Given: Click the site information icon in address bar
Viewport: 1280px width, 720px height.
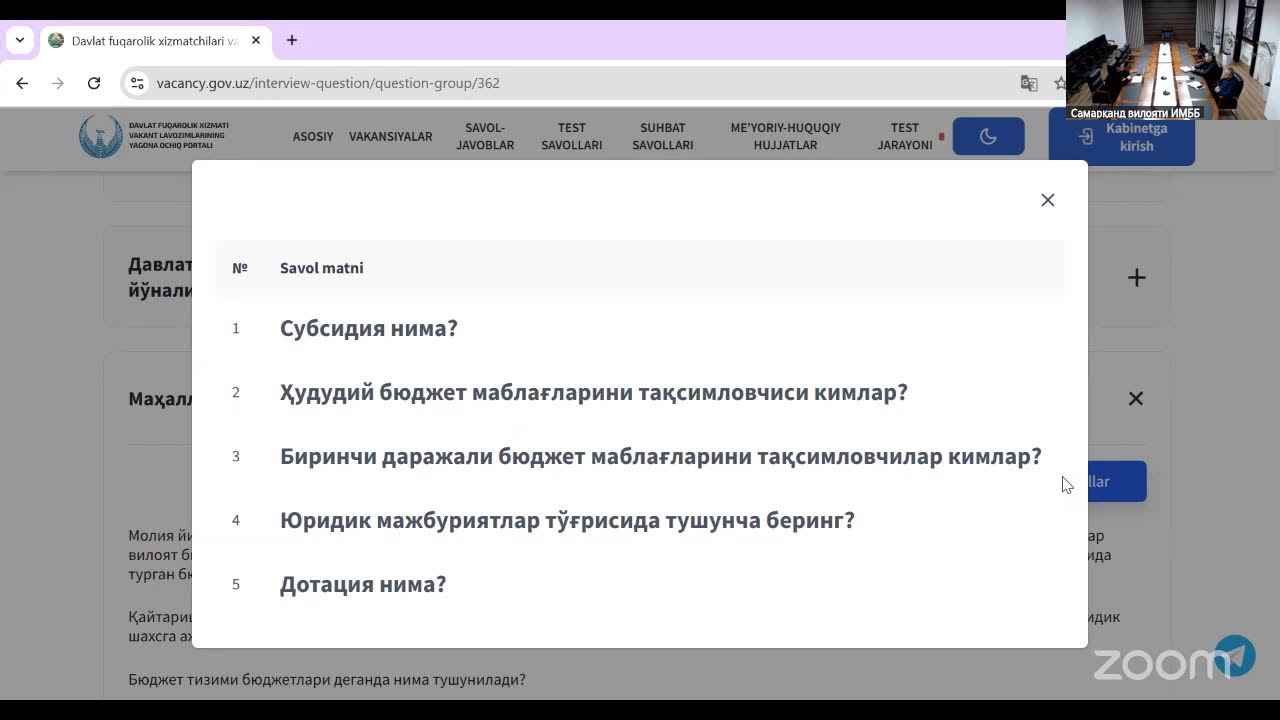Looking at the screenshot, I should click(x=137, y=83).
